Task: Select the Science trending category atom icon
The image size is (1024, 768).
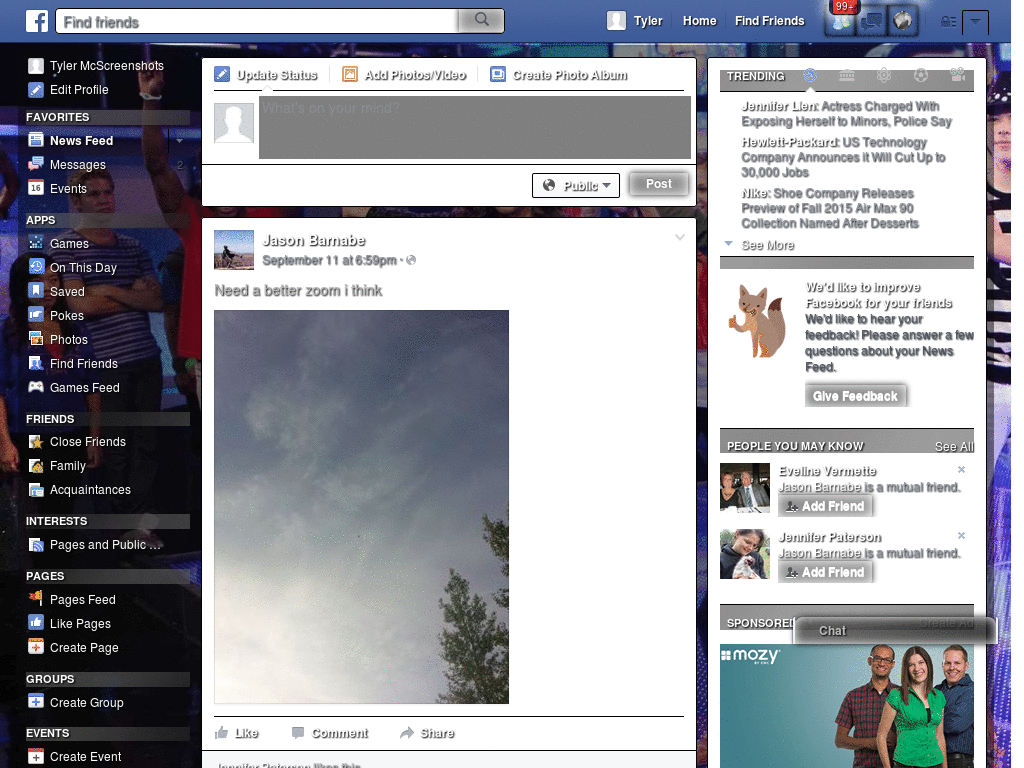Action: (885, 76)
